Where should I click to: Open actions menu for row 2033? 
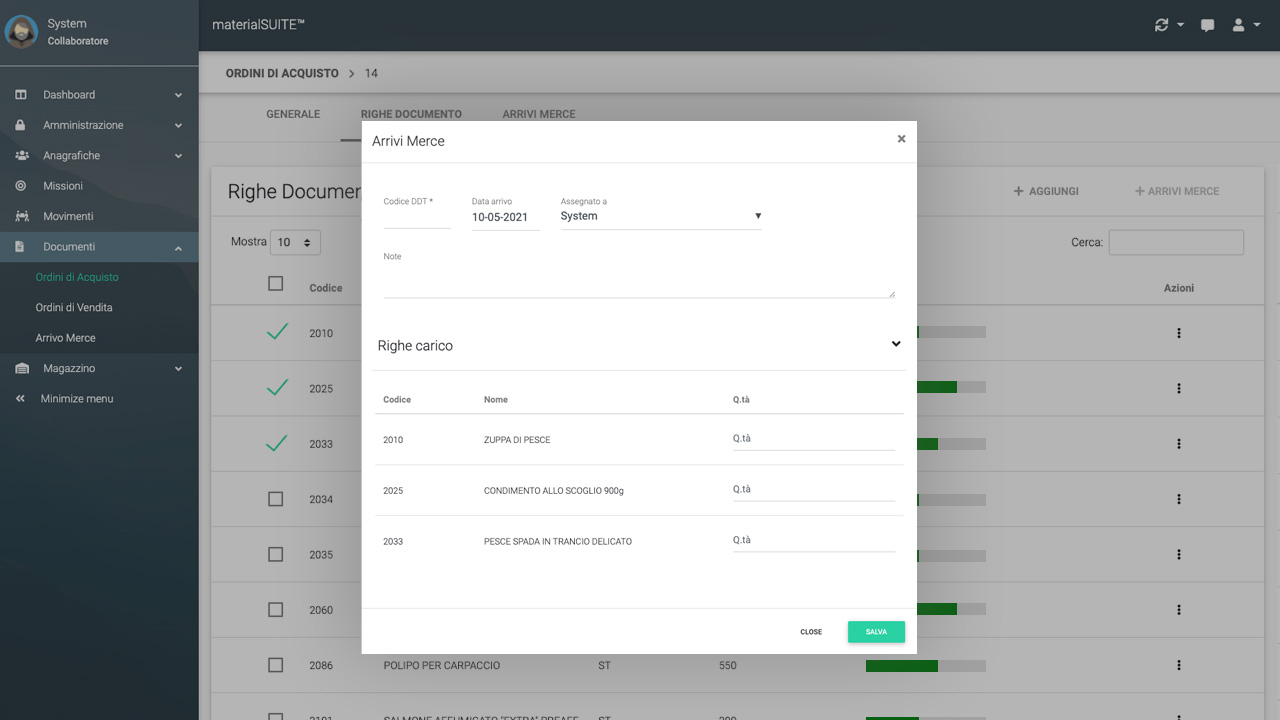point(1179,444)
